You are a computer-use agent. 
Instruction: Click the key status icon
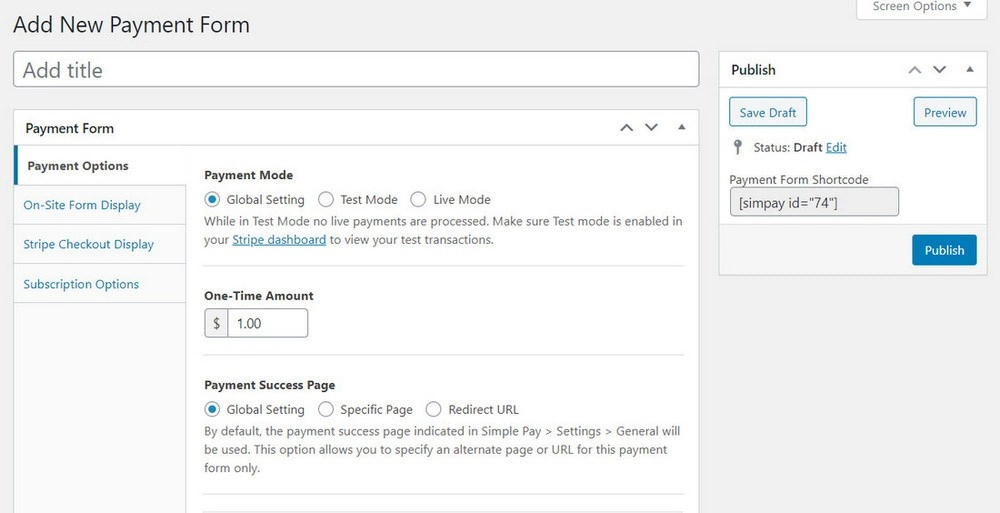coord(739,147)
